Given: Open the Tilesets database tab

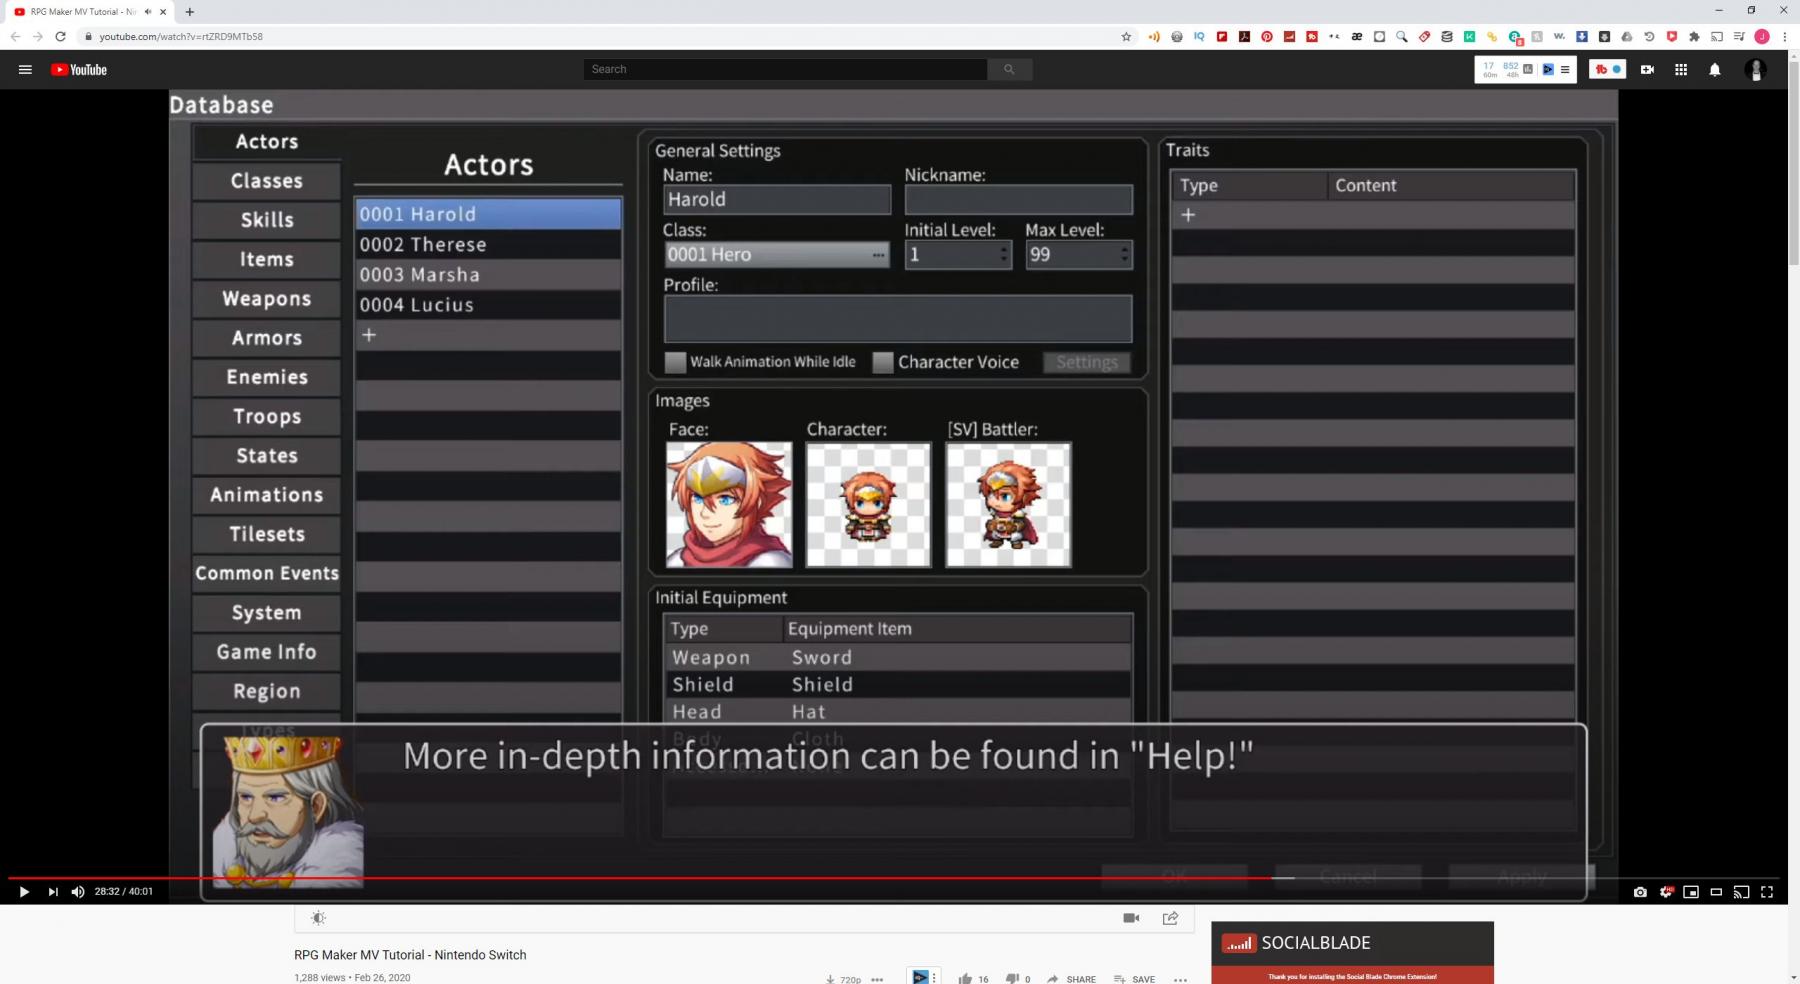Looking at the screenshot, I should [267, 534].
